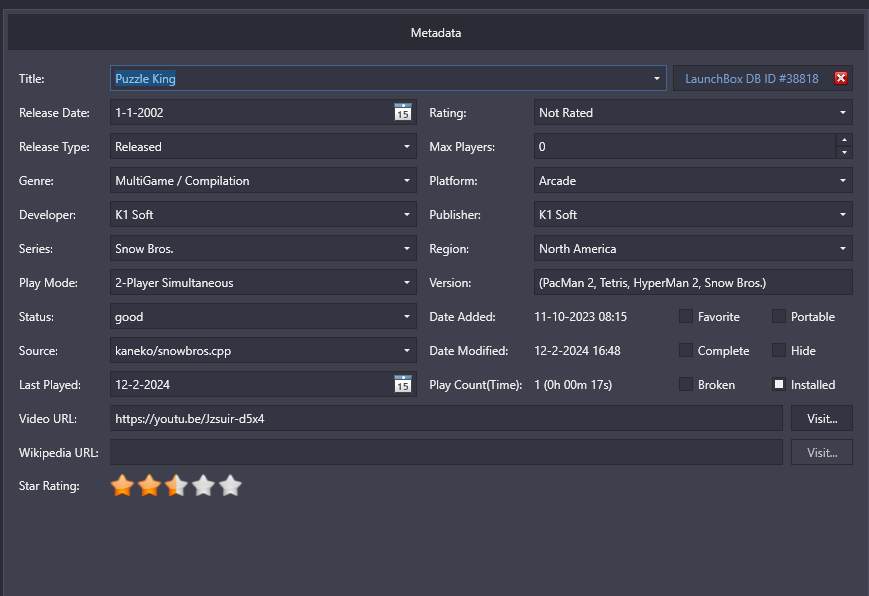Remove the LaunchBox DB ID with red X
869x596 pixels.
[841, 78]
